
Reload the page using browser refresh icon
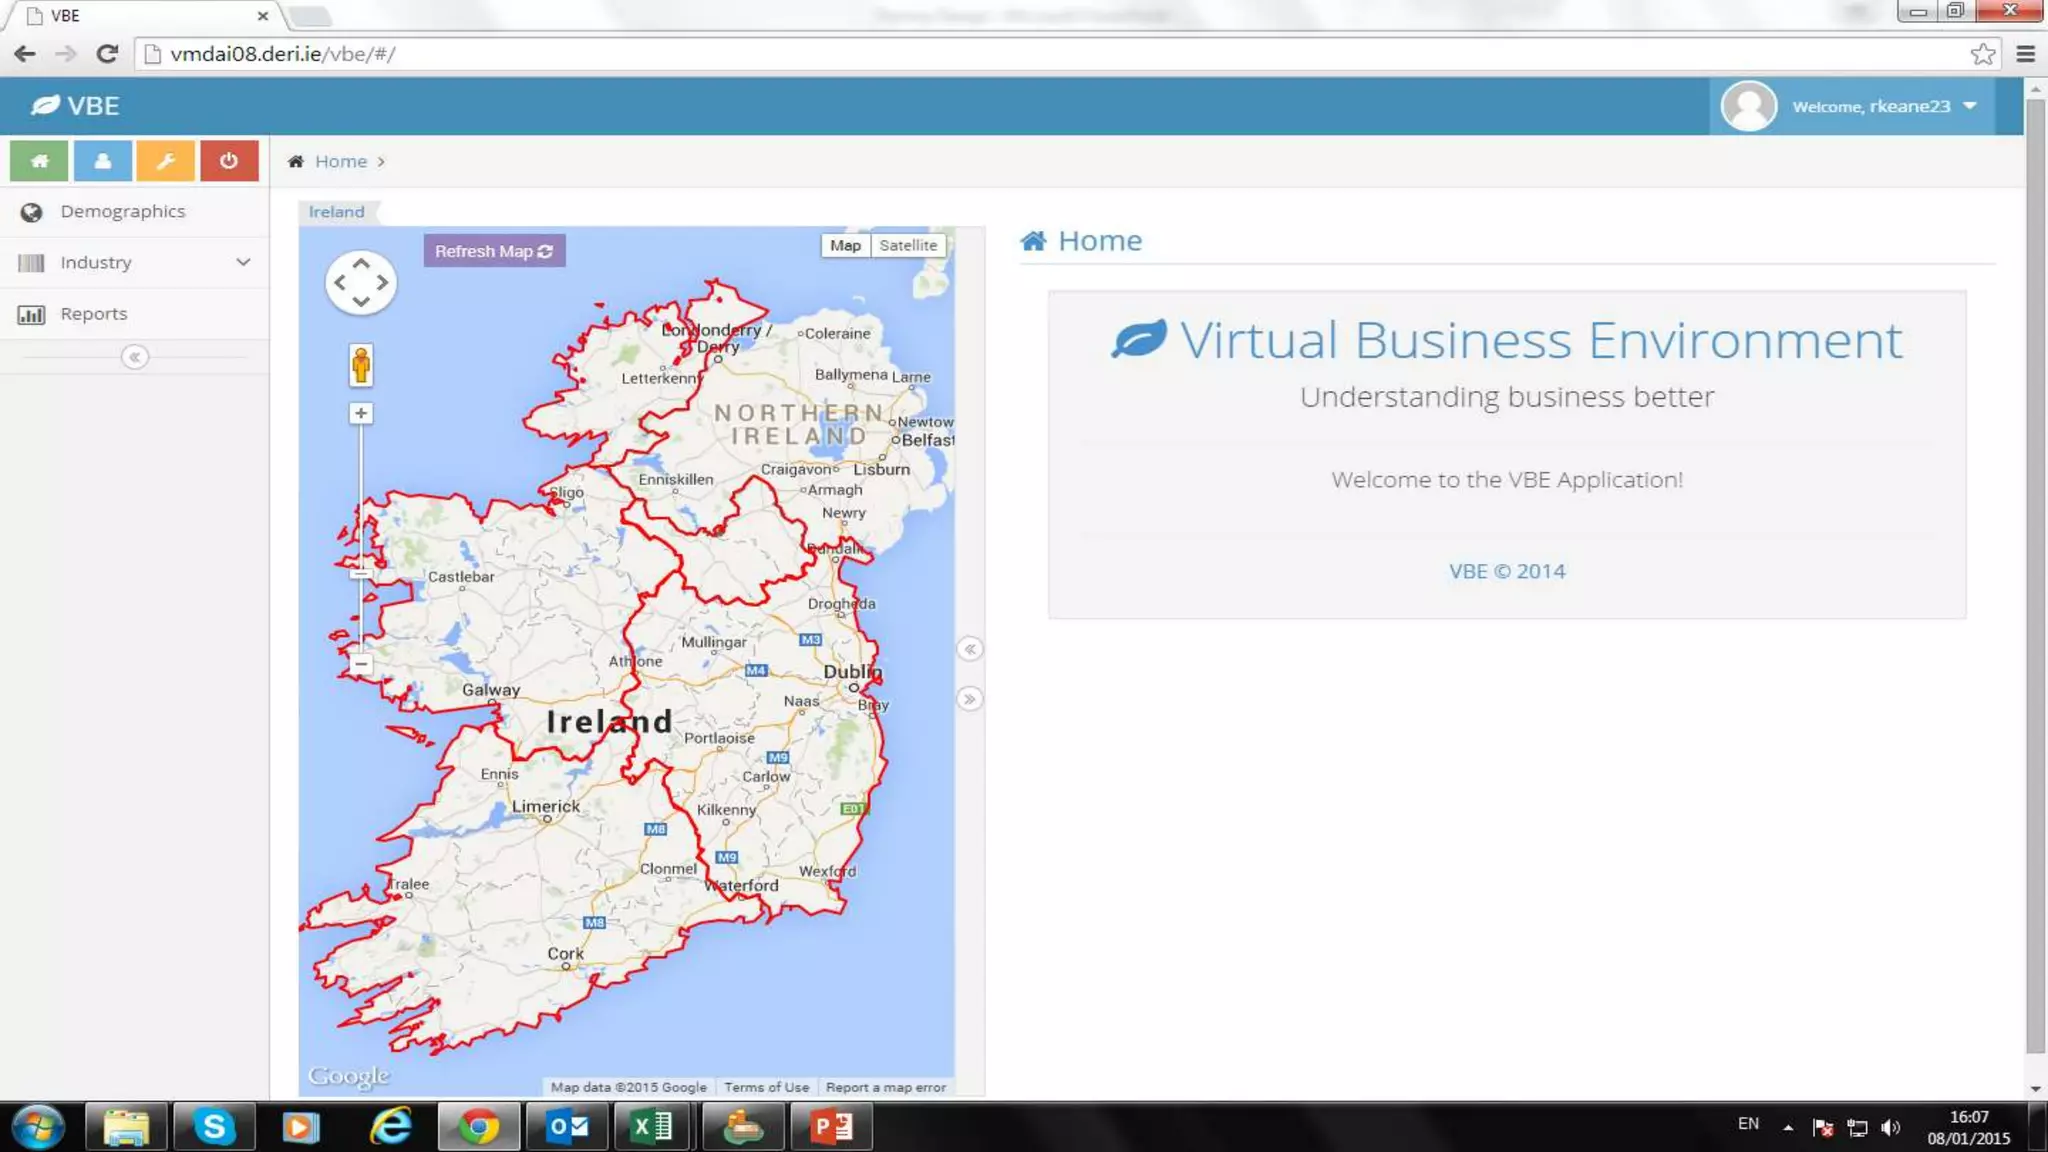[x=107, y=54]
